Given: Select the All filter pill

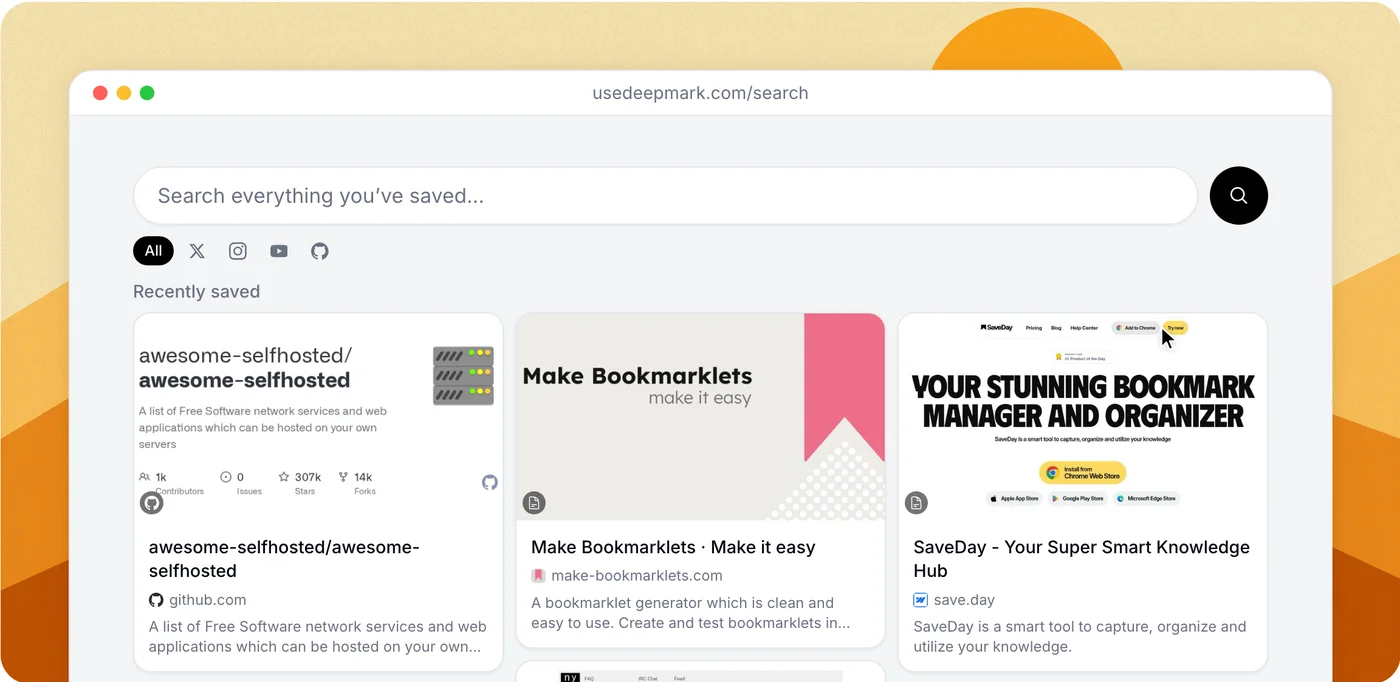Looking at the screenshot, I should click(x=153, y=251).
